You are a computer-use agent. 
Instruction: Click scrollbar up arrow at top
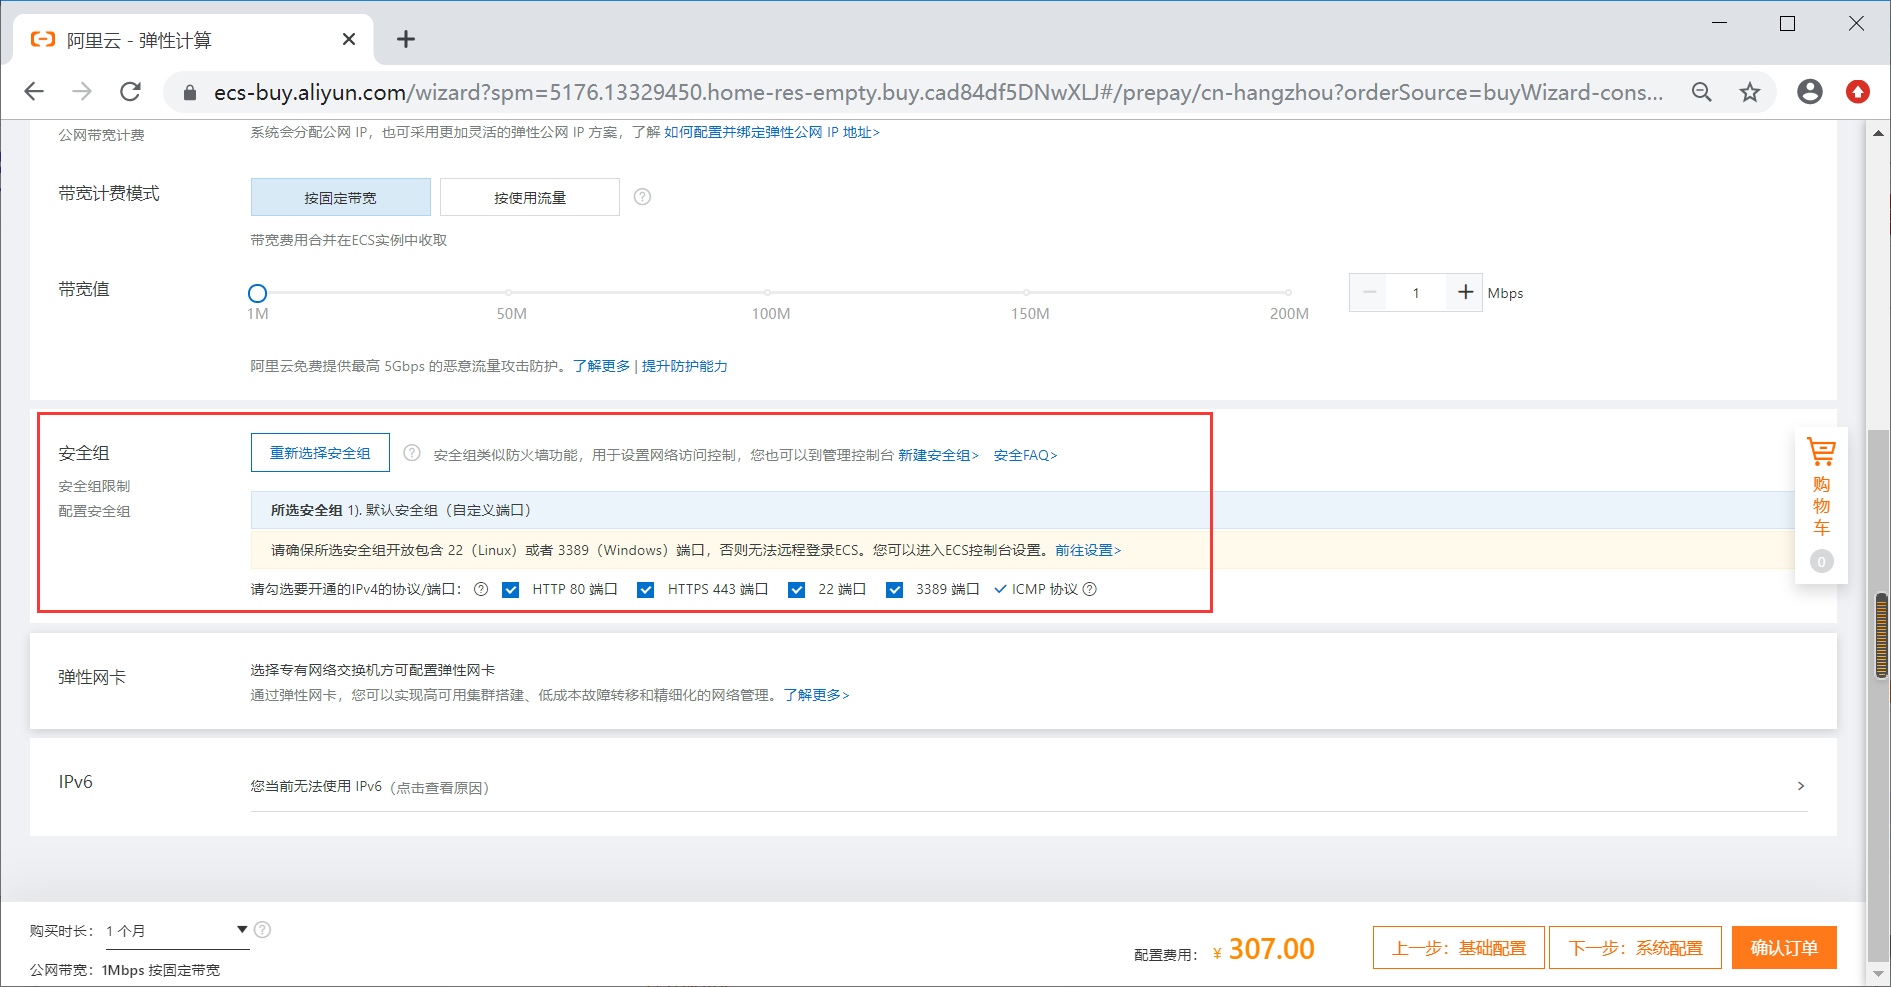[x=1878, y=132]
